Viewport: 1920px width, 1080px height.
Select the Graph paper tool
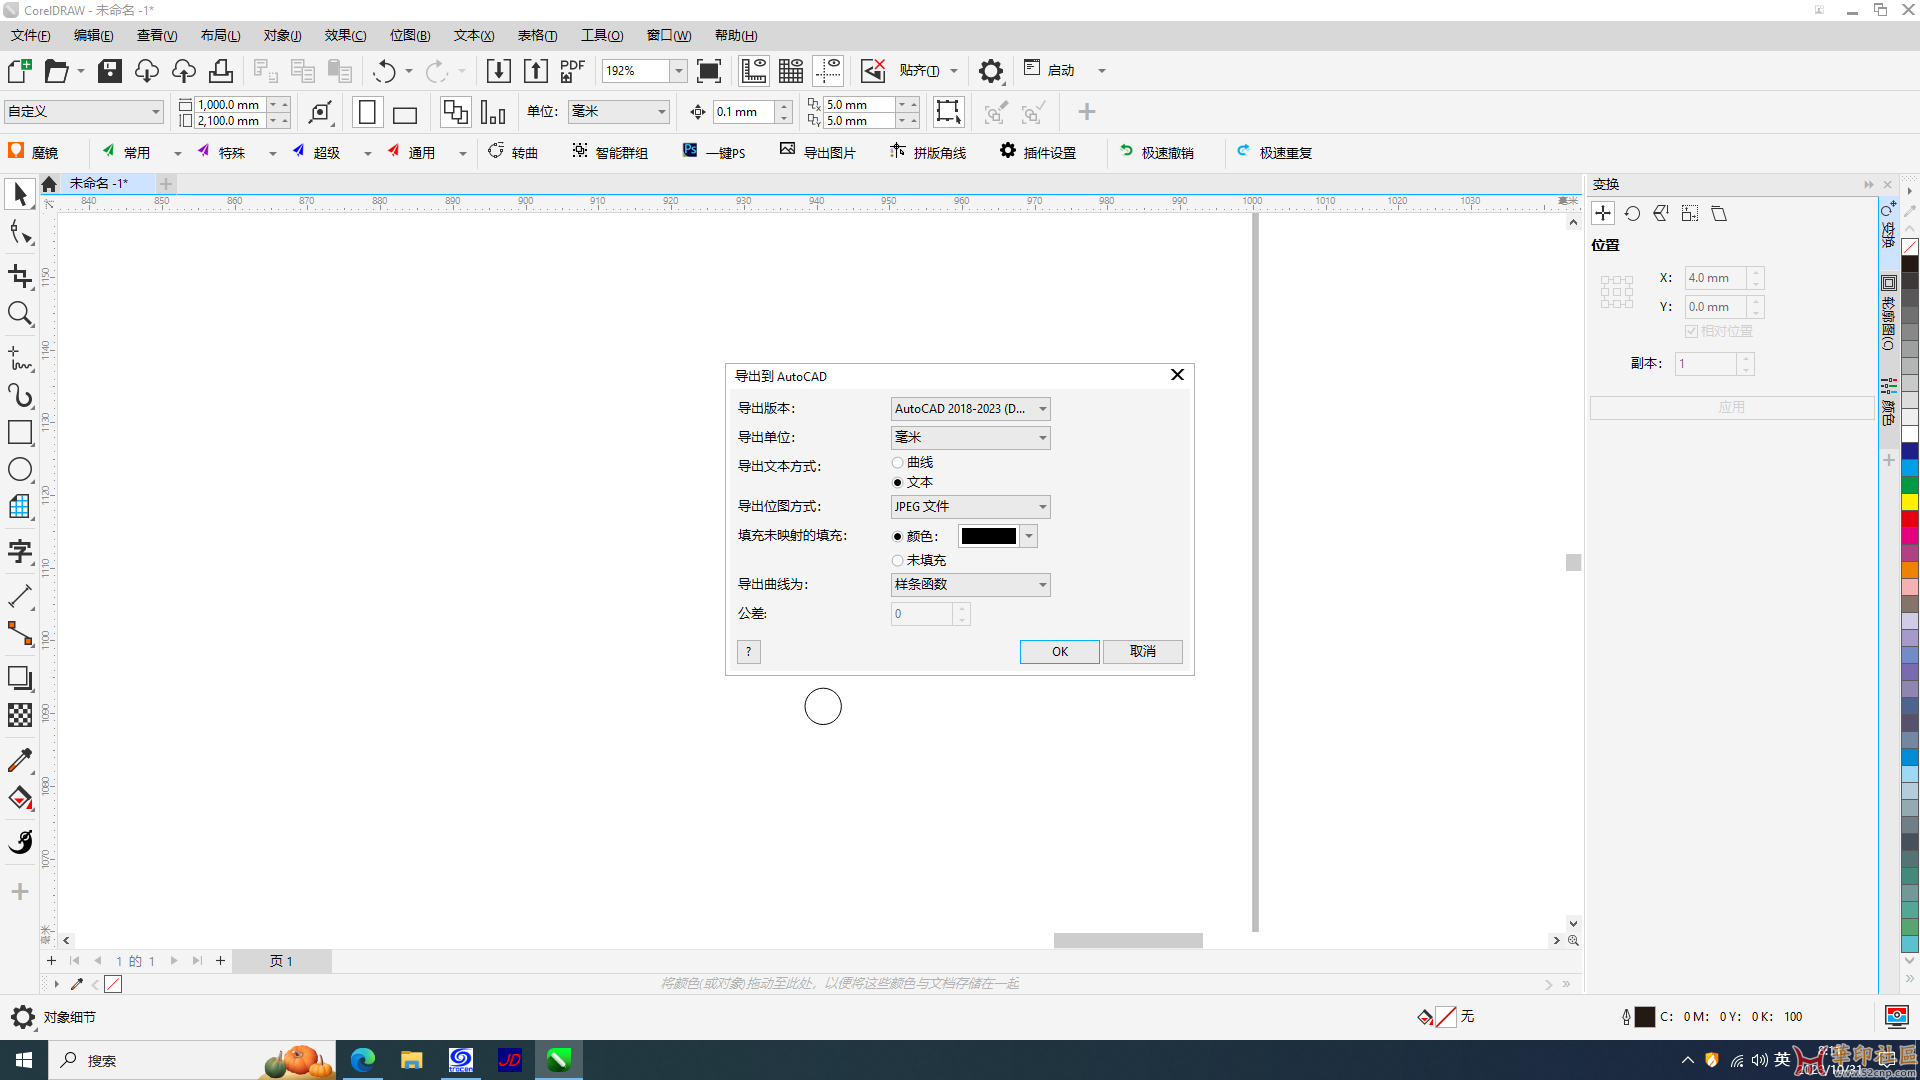[20, 507]
